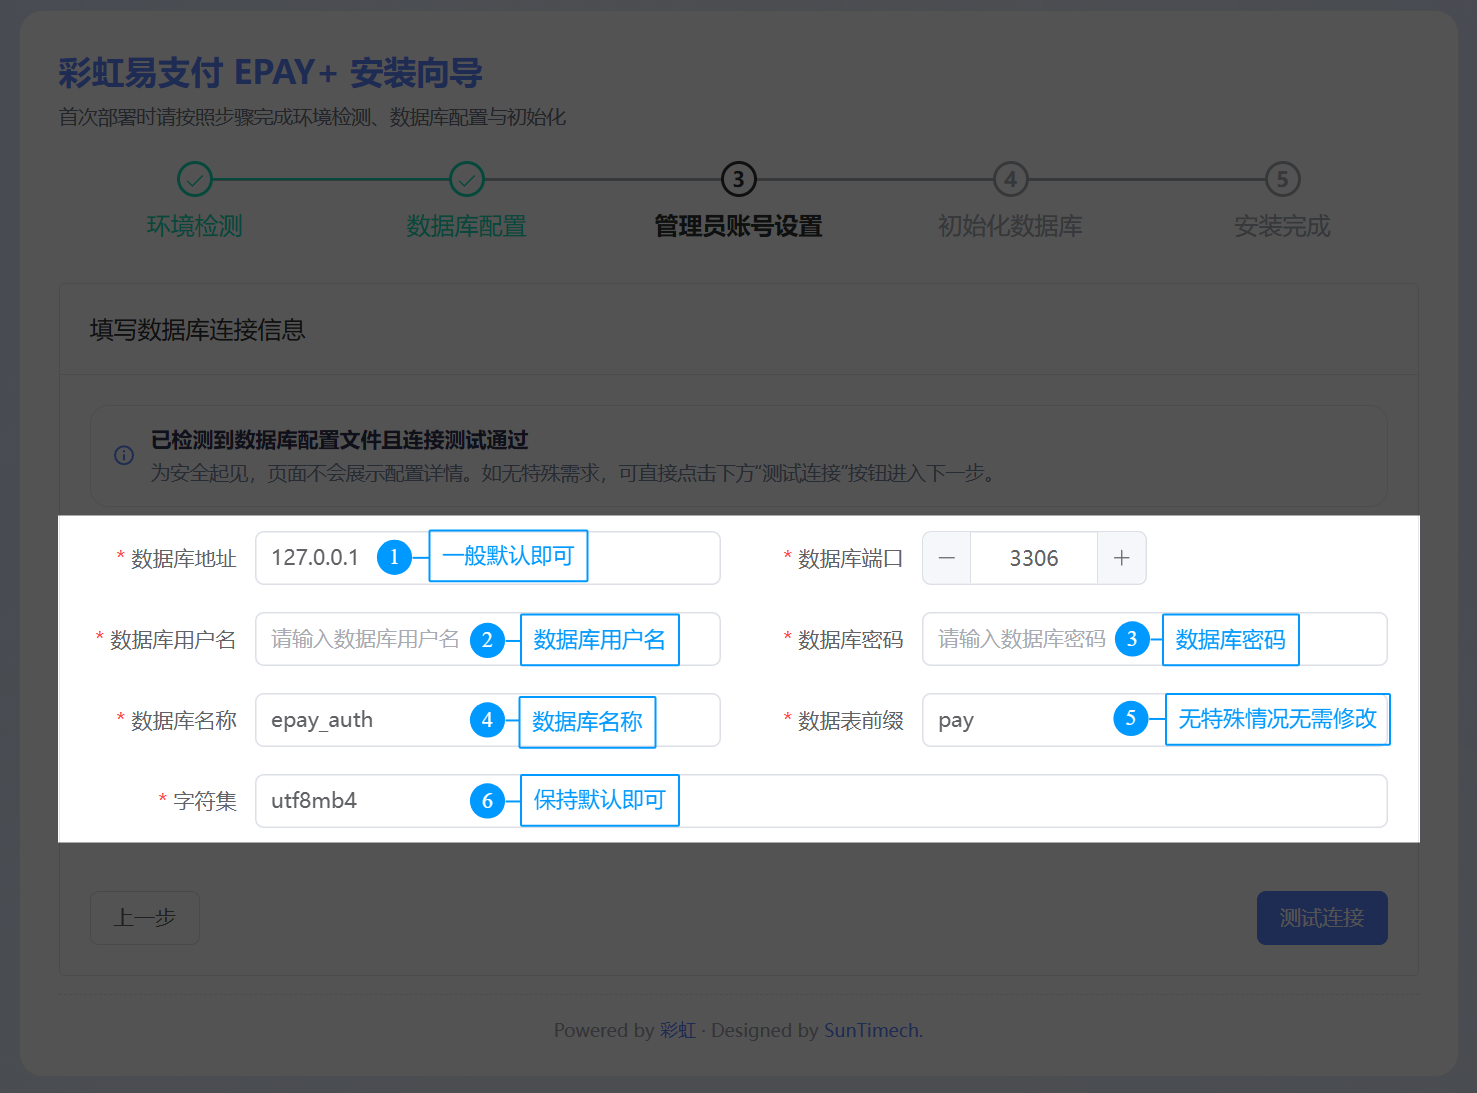Screen dimensions: 1477x1093
Task: Click the numbered badge 3 annotation
Action: click(1131, 639)
